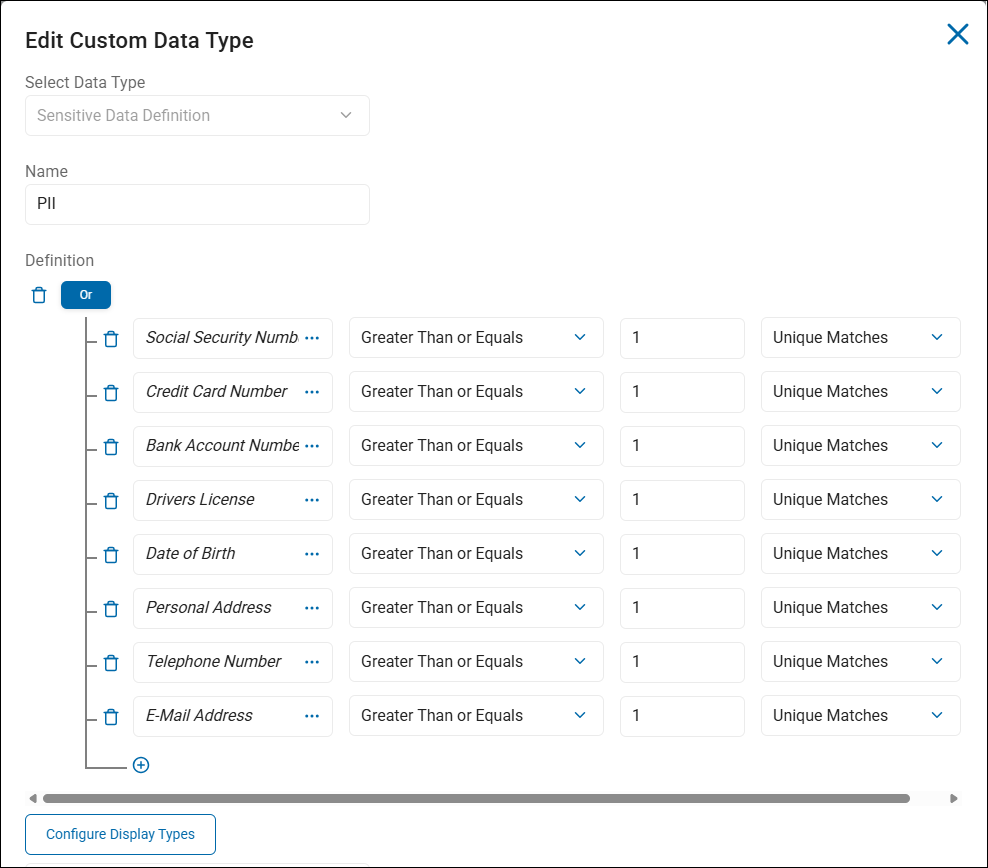Delete the Credit Card Number rule

[x=111, y=392]
